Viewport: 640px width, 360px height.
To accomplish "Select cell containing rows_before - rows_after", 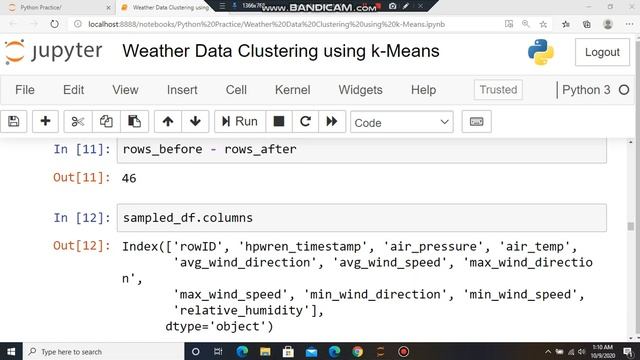I will tap(362, 150).
